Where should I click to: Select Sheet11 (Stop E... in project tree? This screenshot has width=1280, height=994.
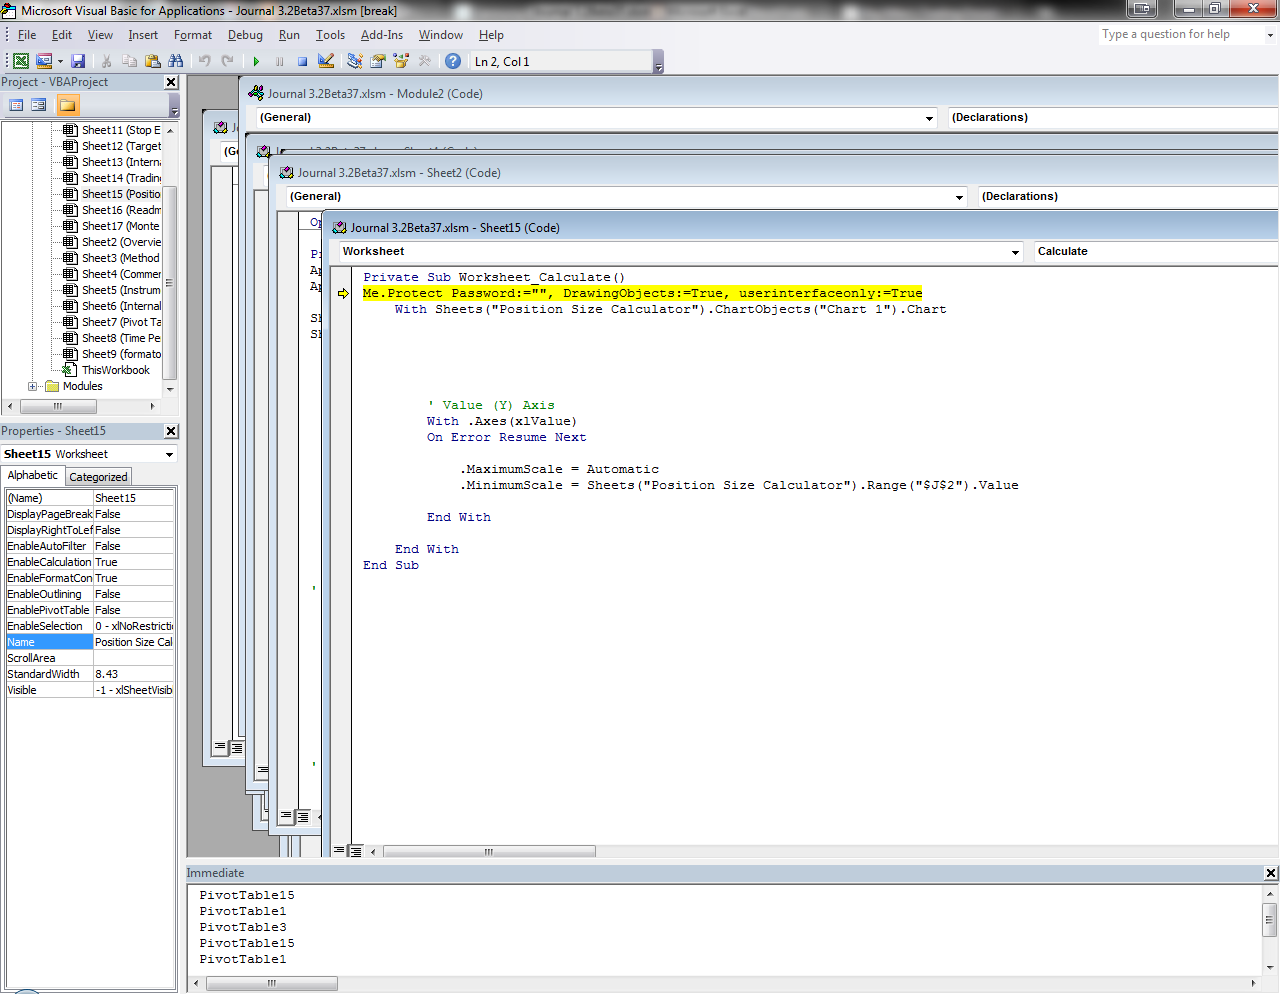(120, 130)
